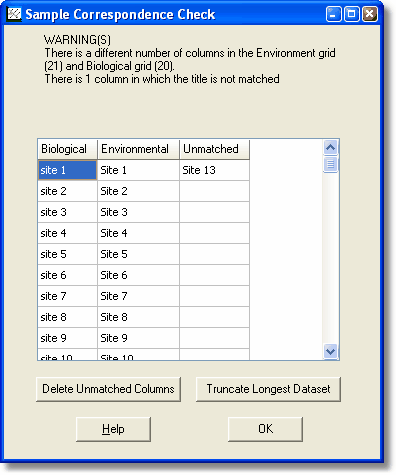Select the Biological cell 'site 4'
The height and width of the screenshot is (475, 396).
point(67,233)
